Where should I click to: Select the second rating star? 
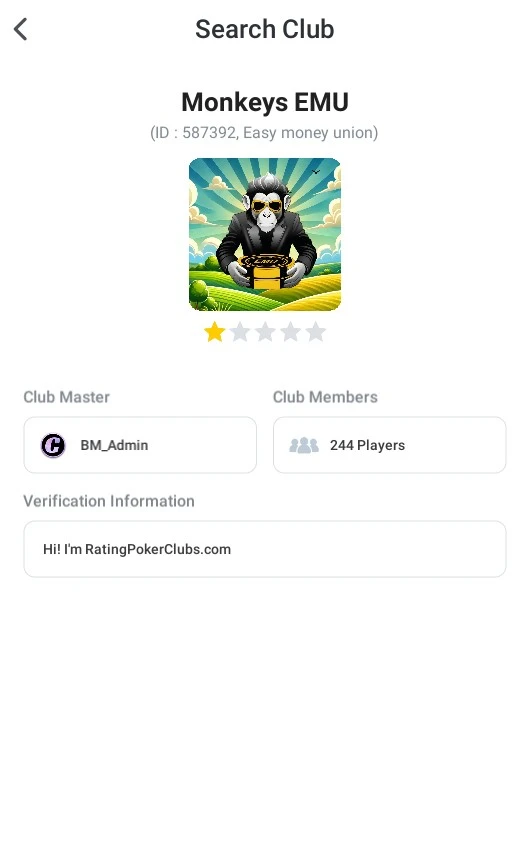coord(240,332)
